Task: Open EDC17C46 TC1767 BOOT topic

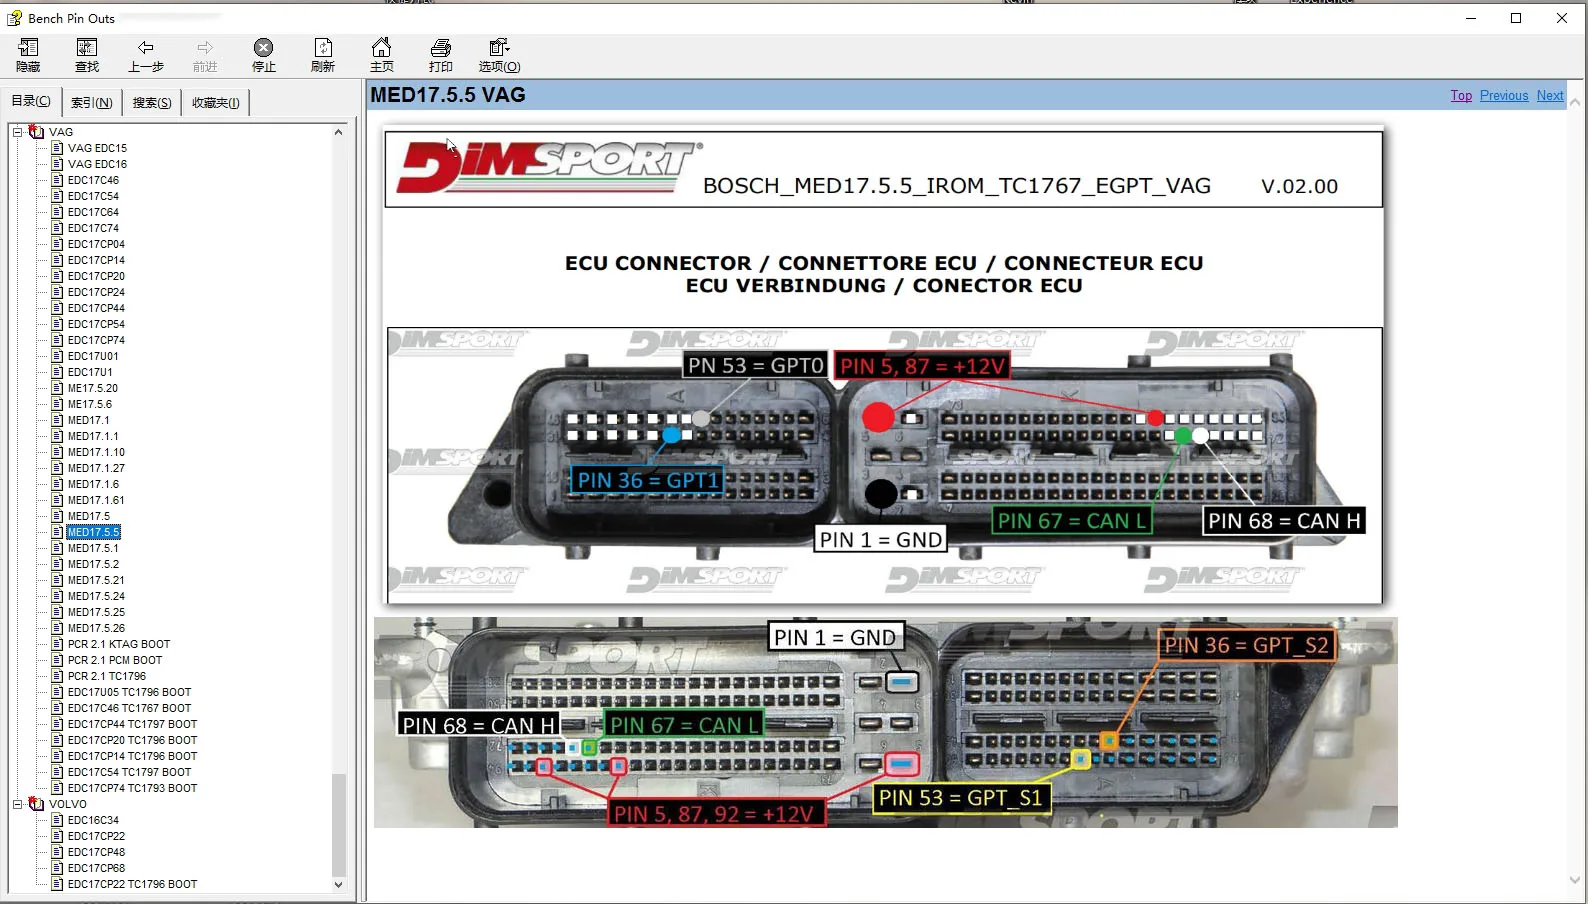Action: [129, 708]
